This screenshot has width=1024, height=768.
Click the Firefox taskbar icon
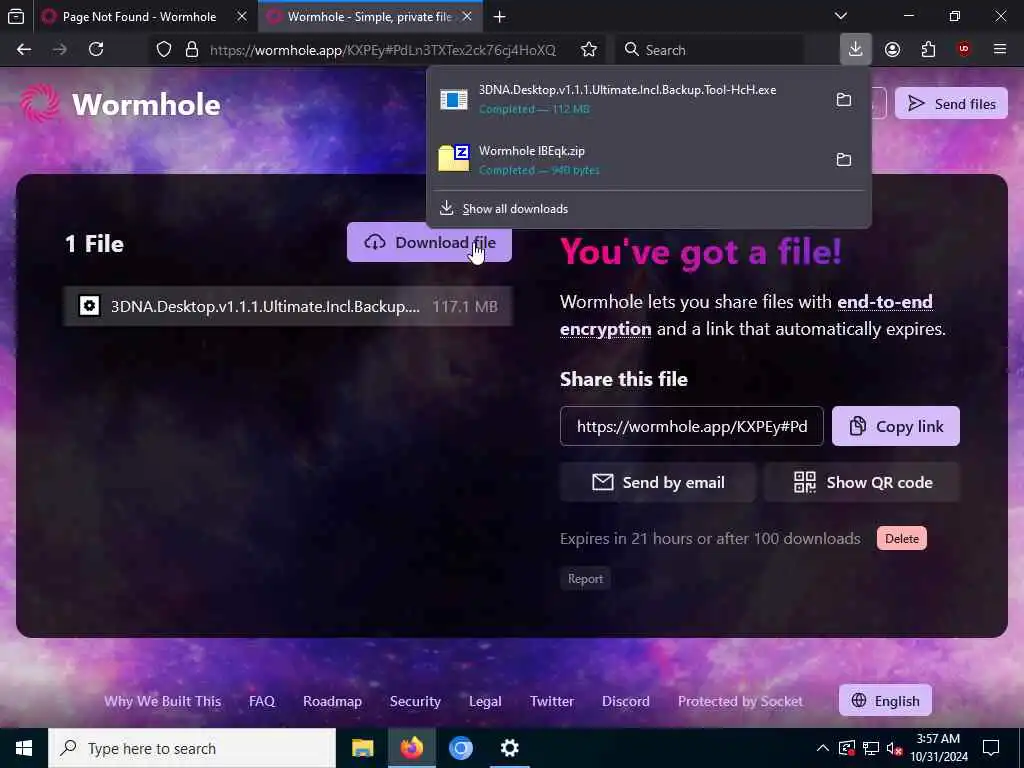(x=411, y=748)
